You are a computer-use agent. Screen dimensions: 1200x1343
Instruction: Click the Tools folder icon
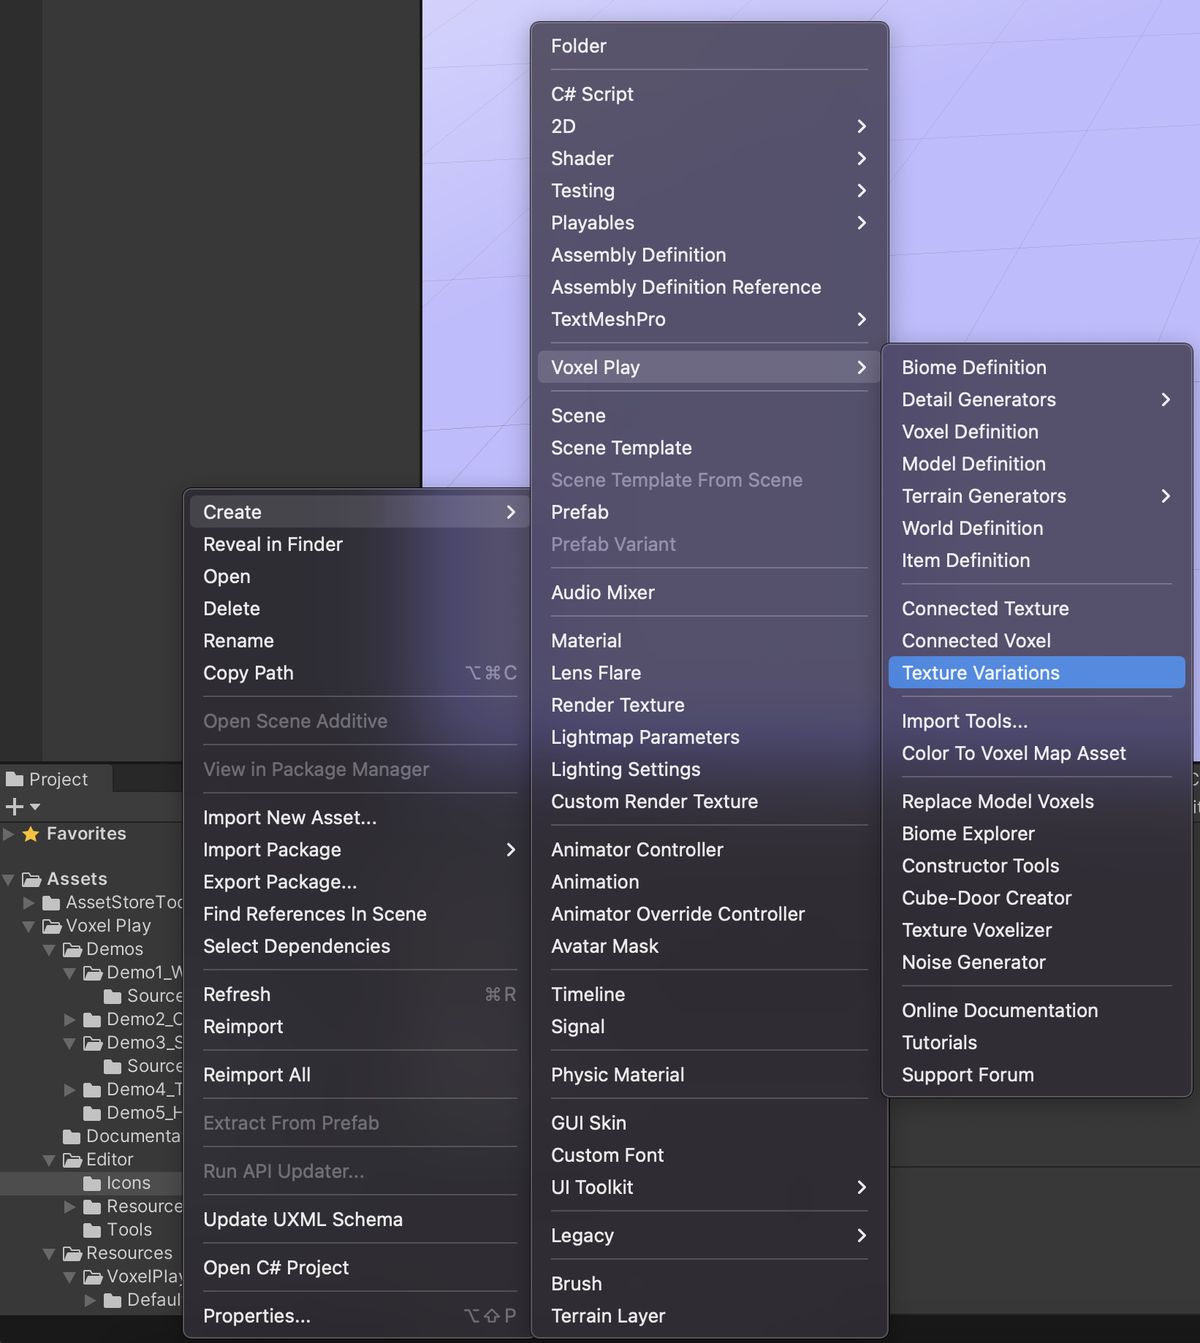point(93,1230)
